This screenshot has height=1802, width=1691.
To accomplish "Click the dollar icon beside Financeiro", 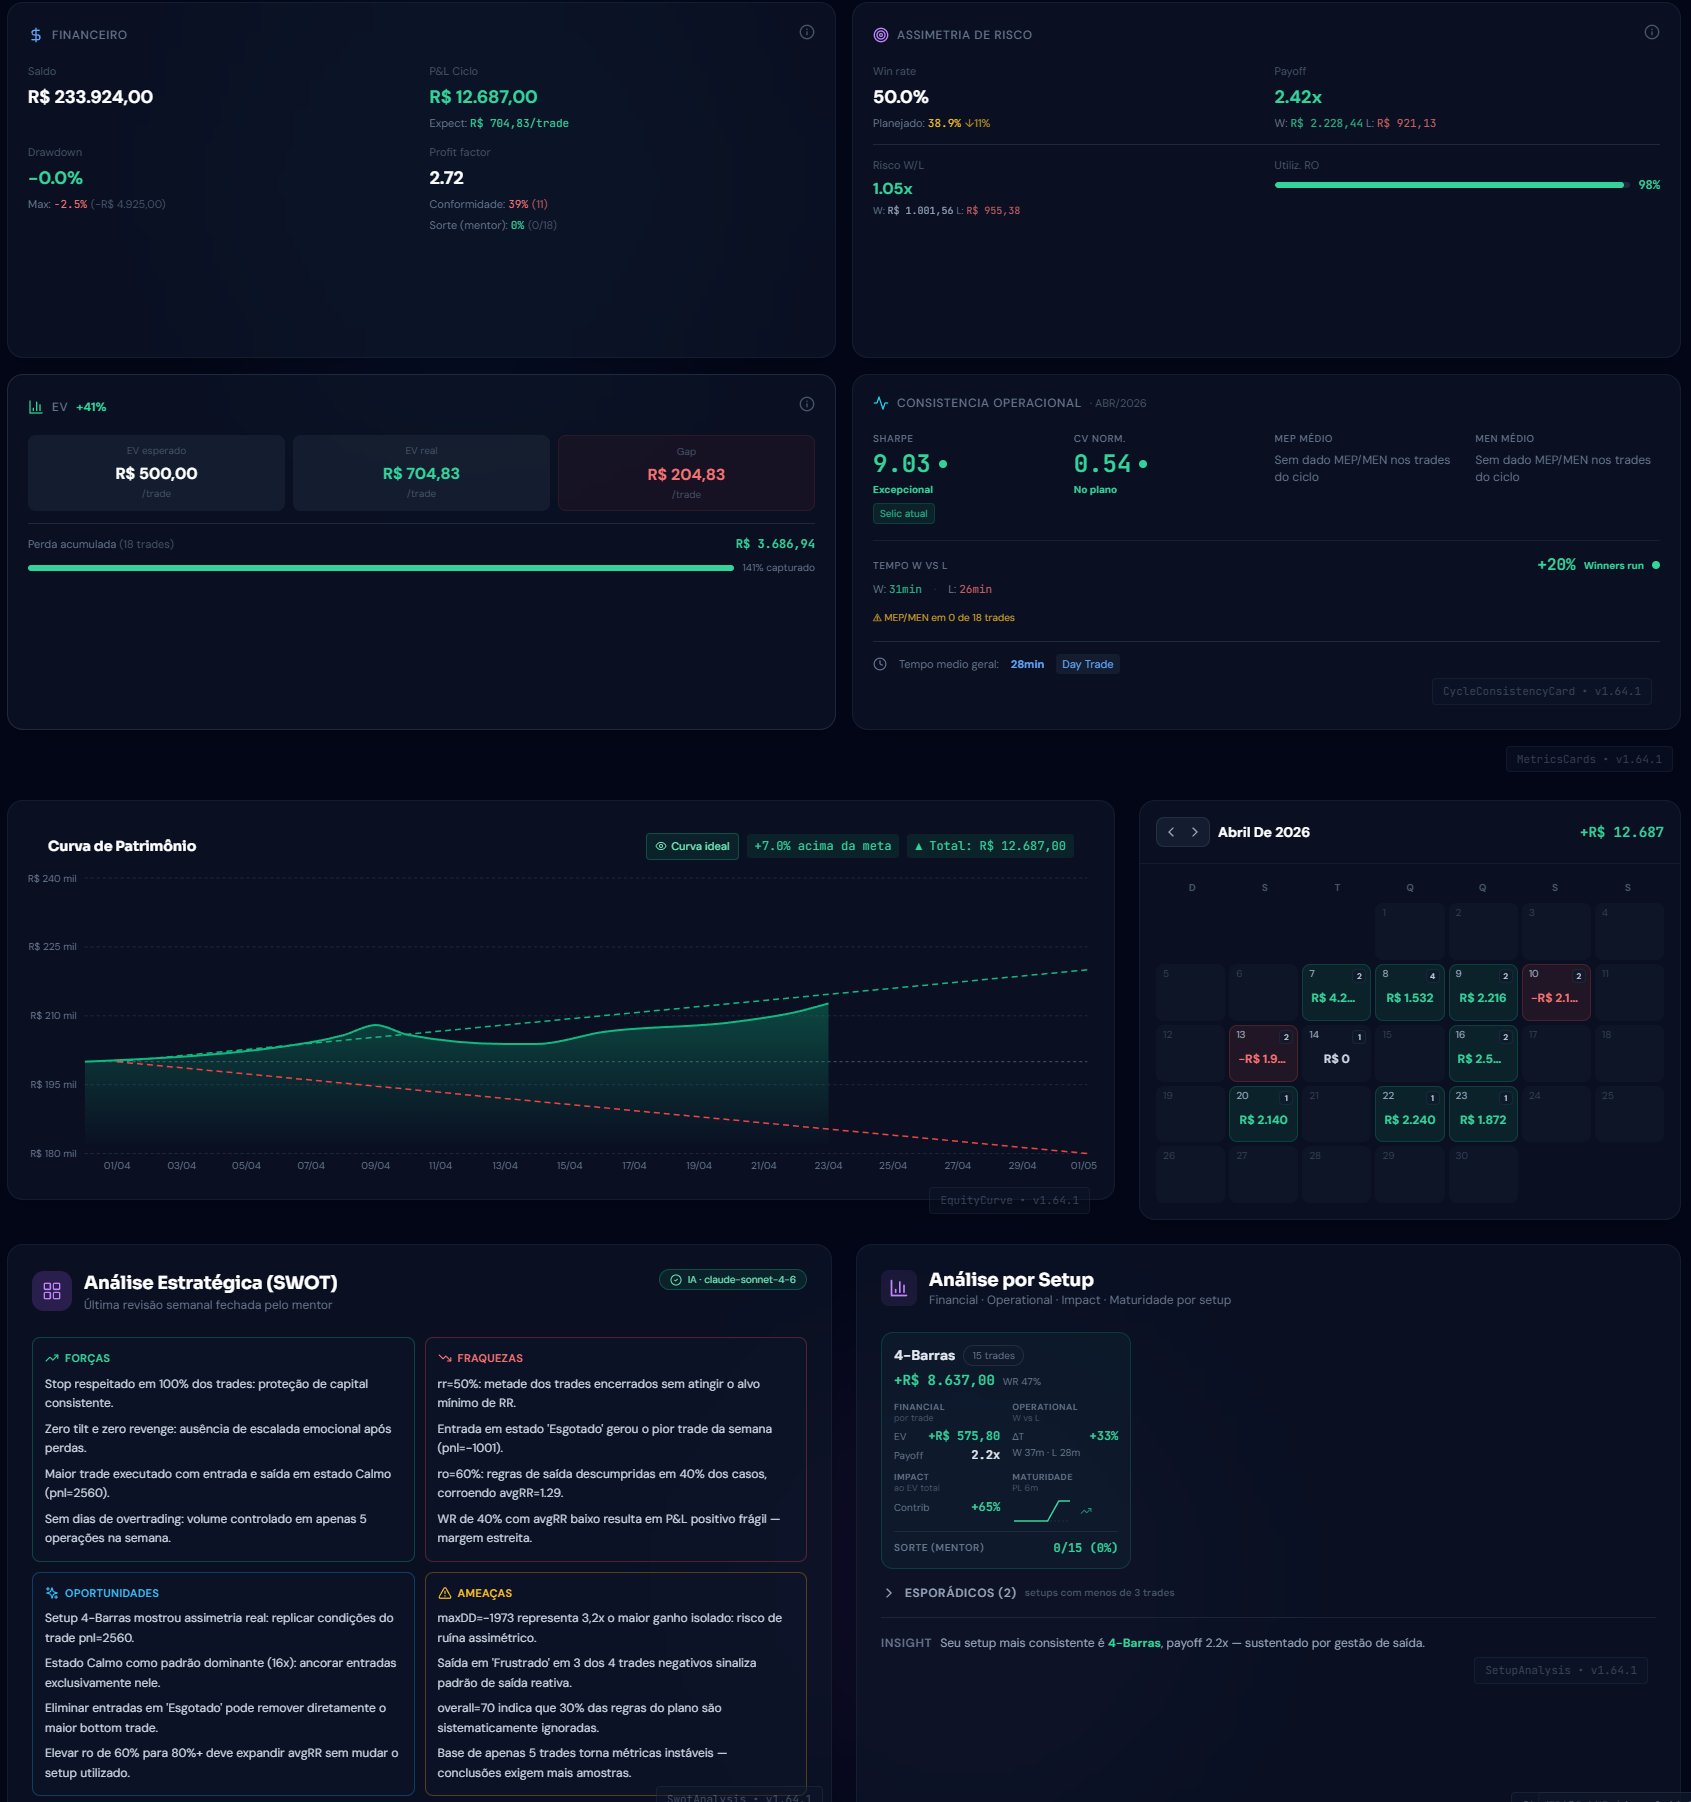I will click(x=36, y=35).
